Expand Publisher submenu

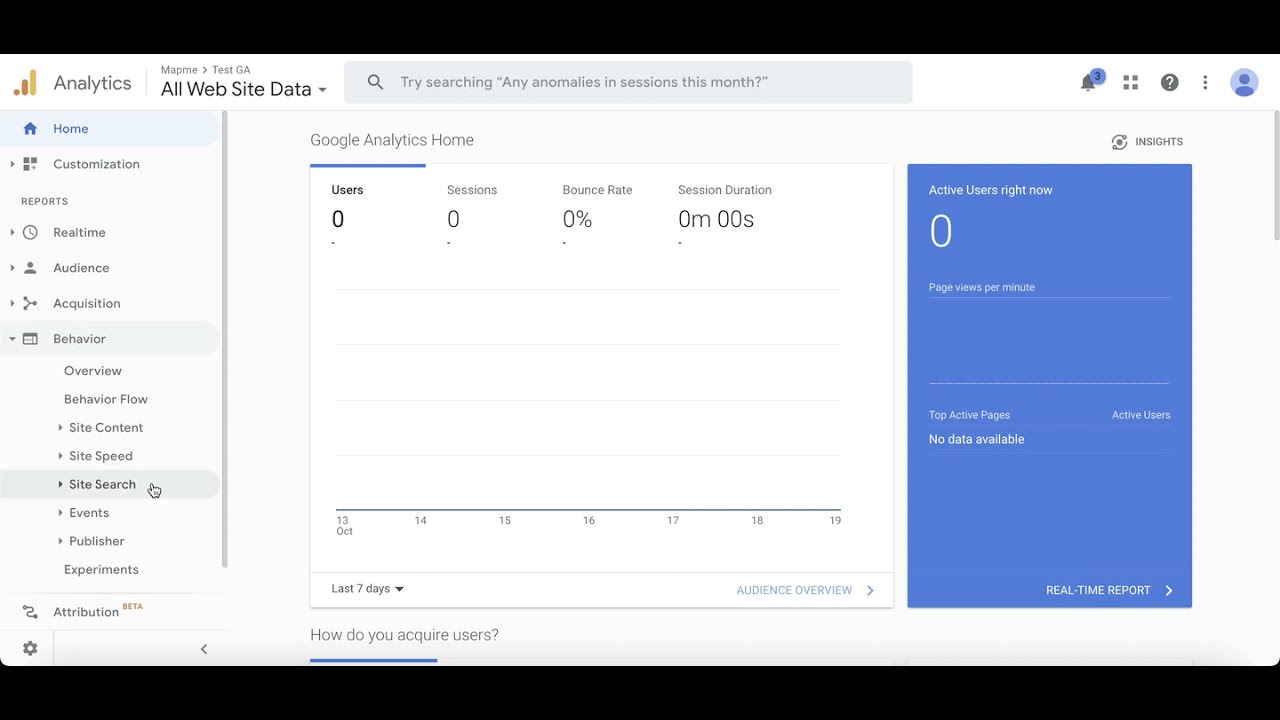[x=60, y=541]
